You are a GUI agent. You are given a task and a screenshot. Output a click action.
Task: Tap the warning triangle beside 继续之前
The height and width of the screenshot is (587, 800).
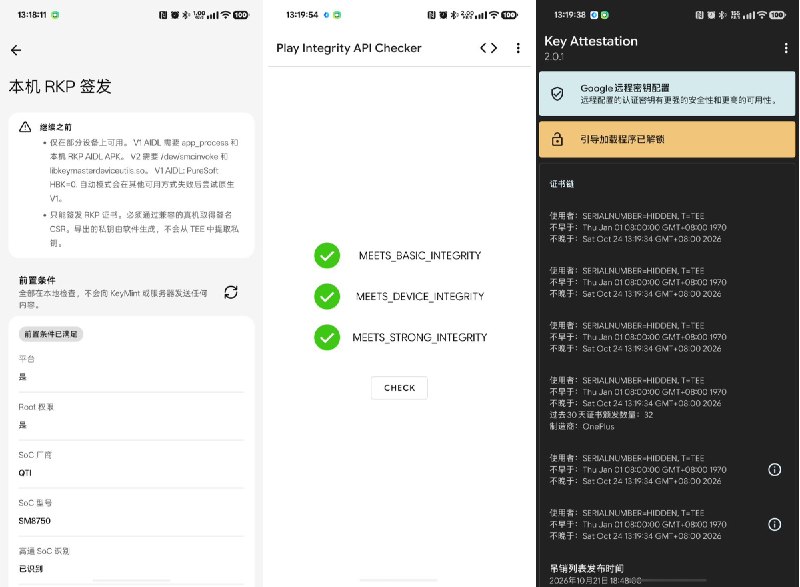pyautogui.click(x=25, y=127)
